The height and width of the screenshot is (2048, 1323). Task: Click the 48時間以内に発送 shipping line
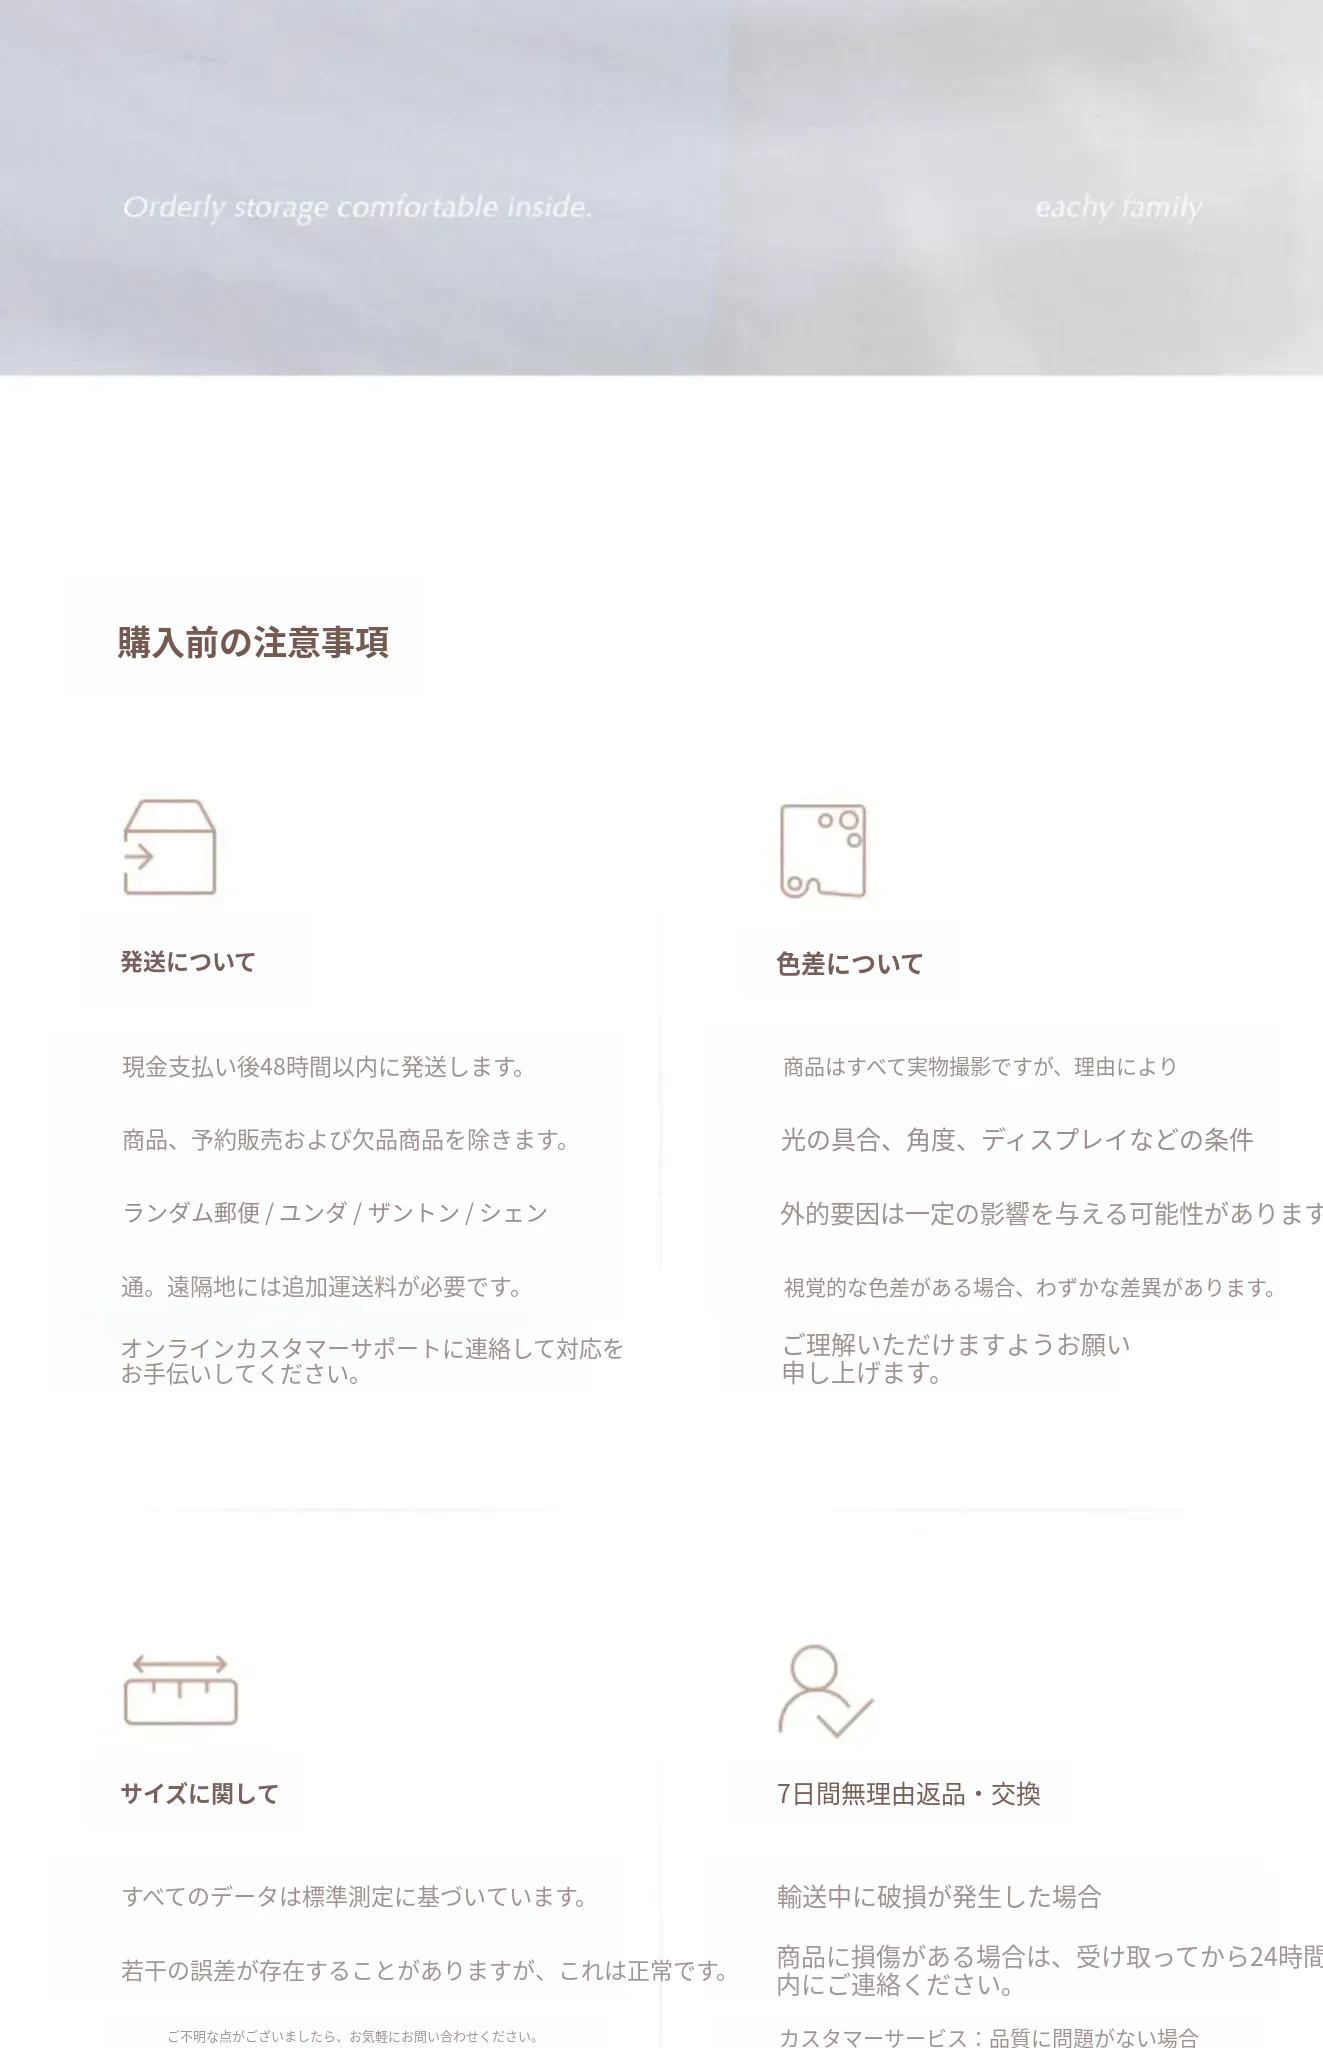pyautogui.click(x=324, y=1067)
